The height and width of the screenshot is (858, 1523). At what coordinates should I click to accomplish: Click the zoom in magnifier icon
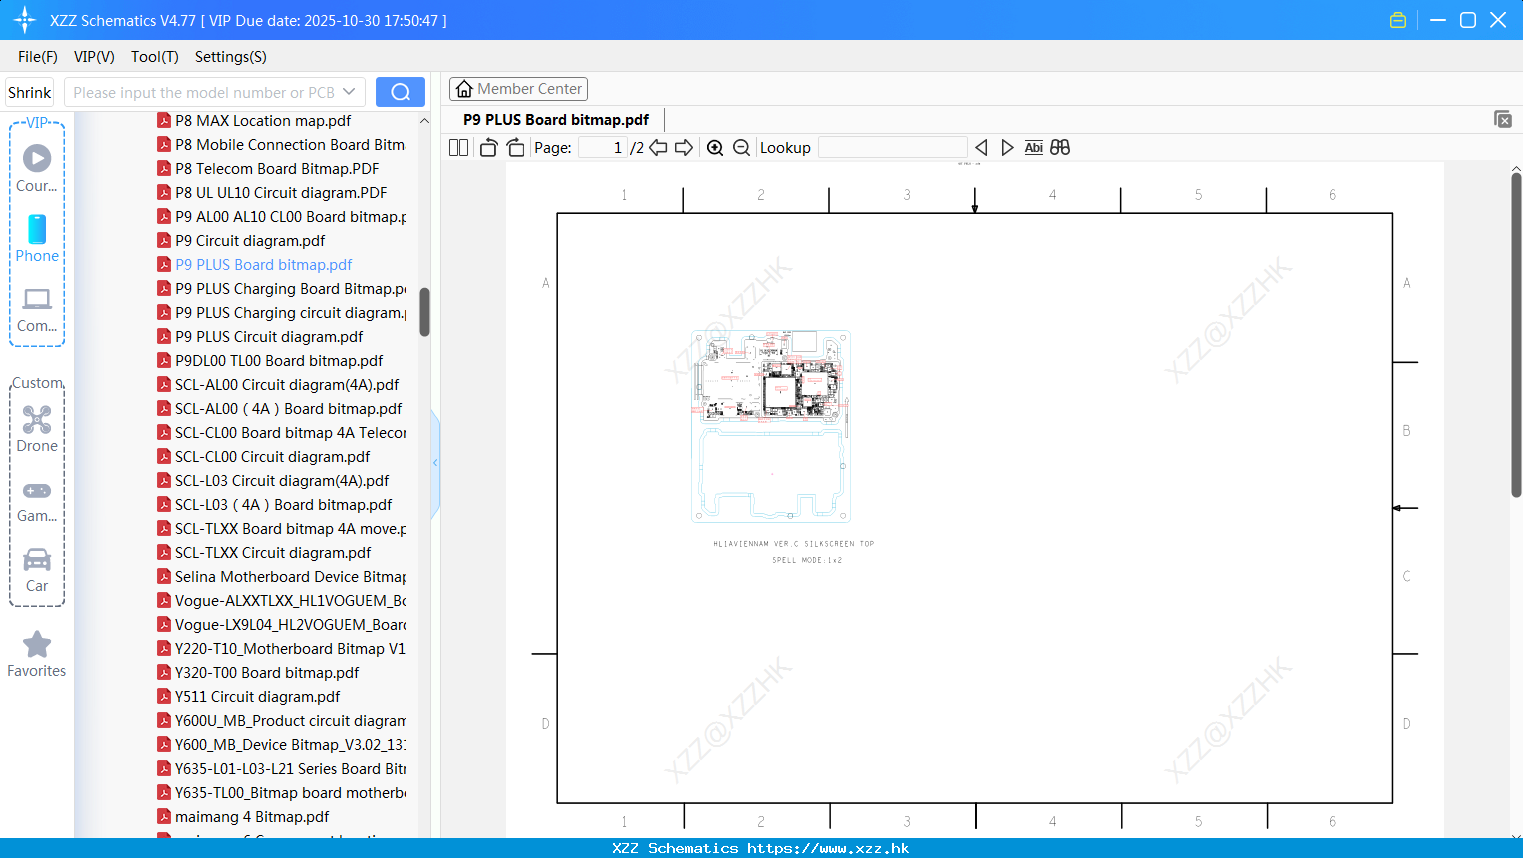click(x=715, y=148)
